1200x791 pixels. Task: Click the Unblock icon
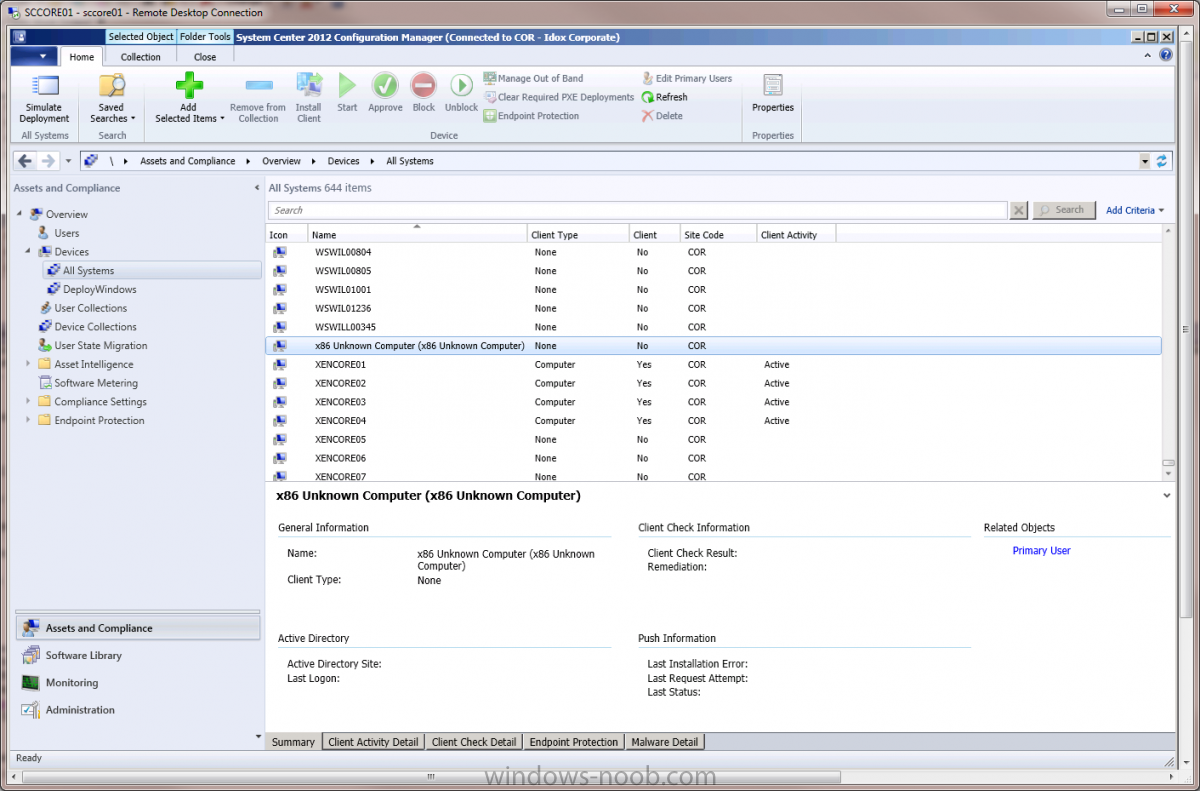coord(461,85)
